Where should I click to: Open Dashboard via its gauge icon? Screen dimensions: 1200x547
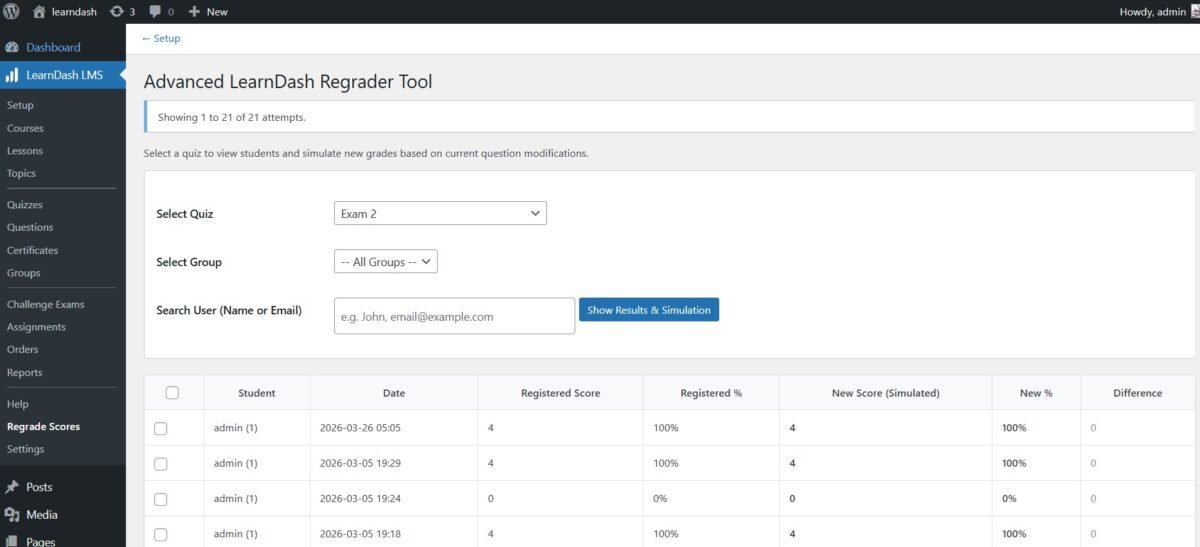[12, 47]
